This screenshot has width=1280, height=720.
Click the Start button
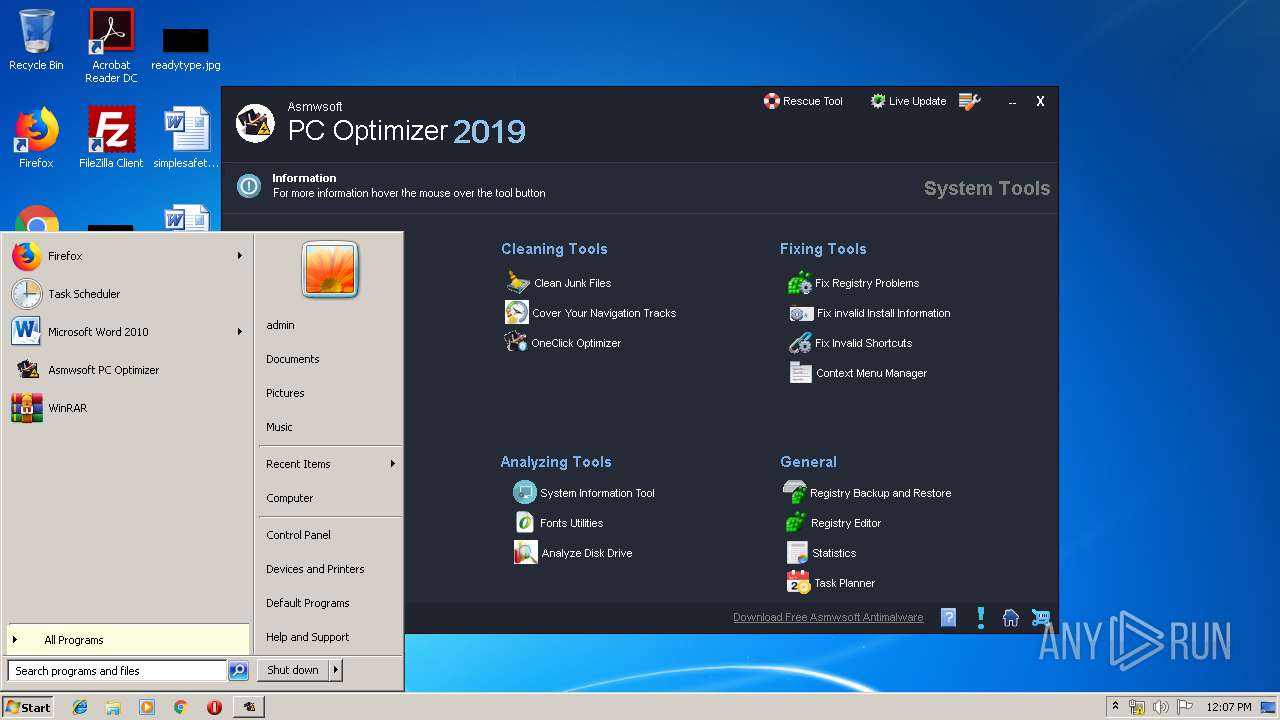tap(28, 707)
